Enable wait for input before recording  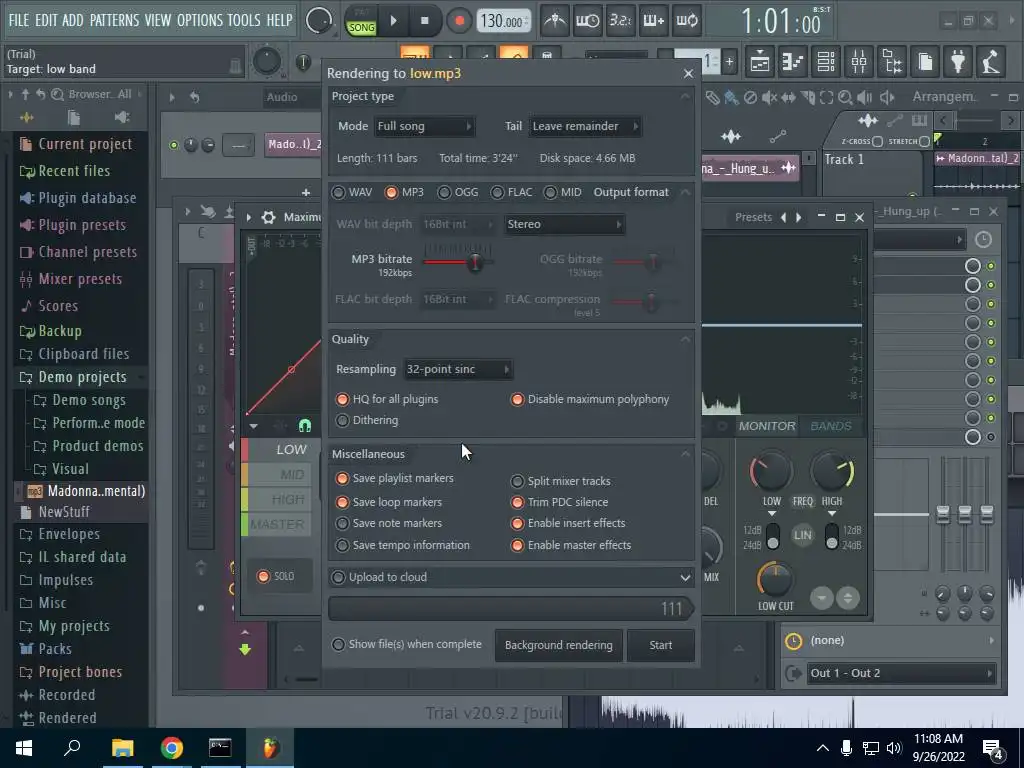point(588,21)
